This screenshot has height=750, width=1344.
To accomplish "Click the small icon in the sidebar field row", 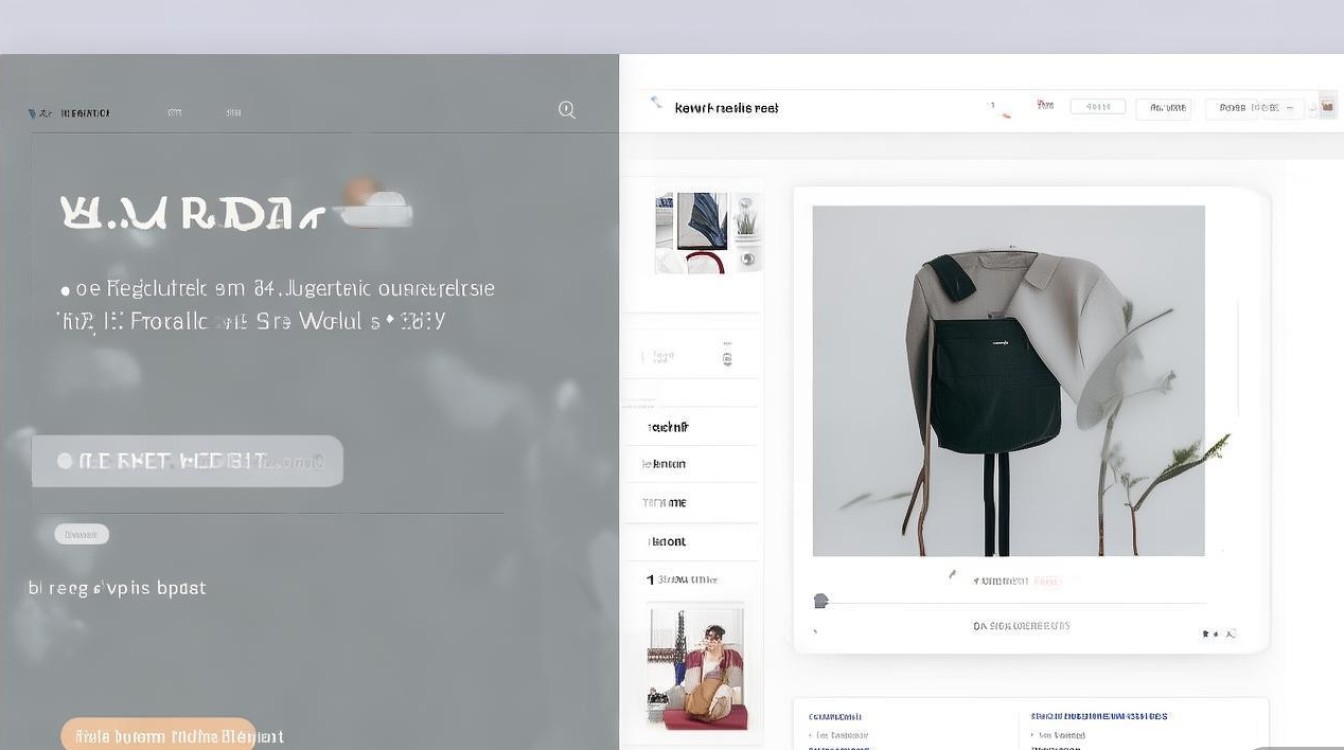I will coord(727,357).
